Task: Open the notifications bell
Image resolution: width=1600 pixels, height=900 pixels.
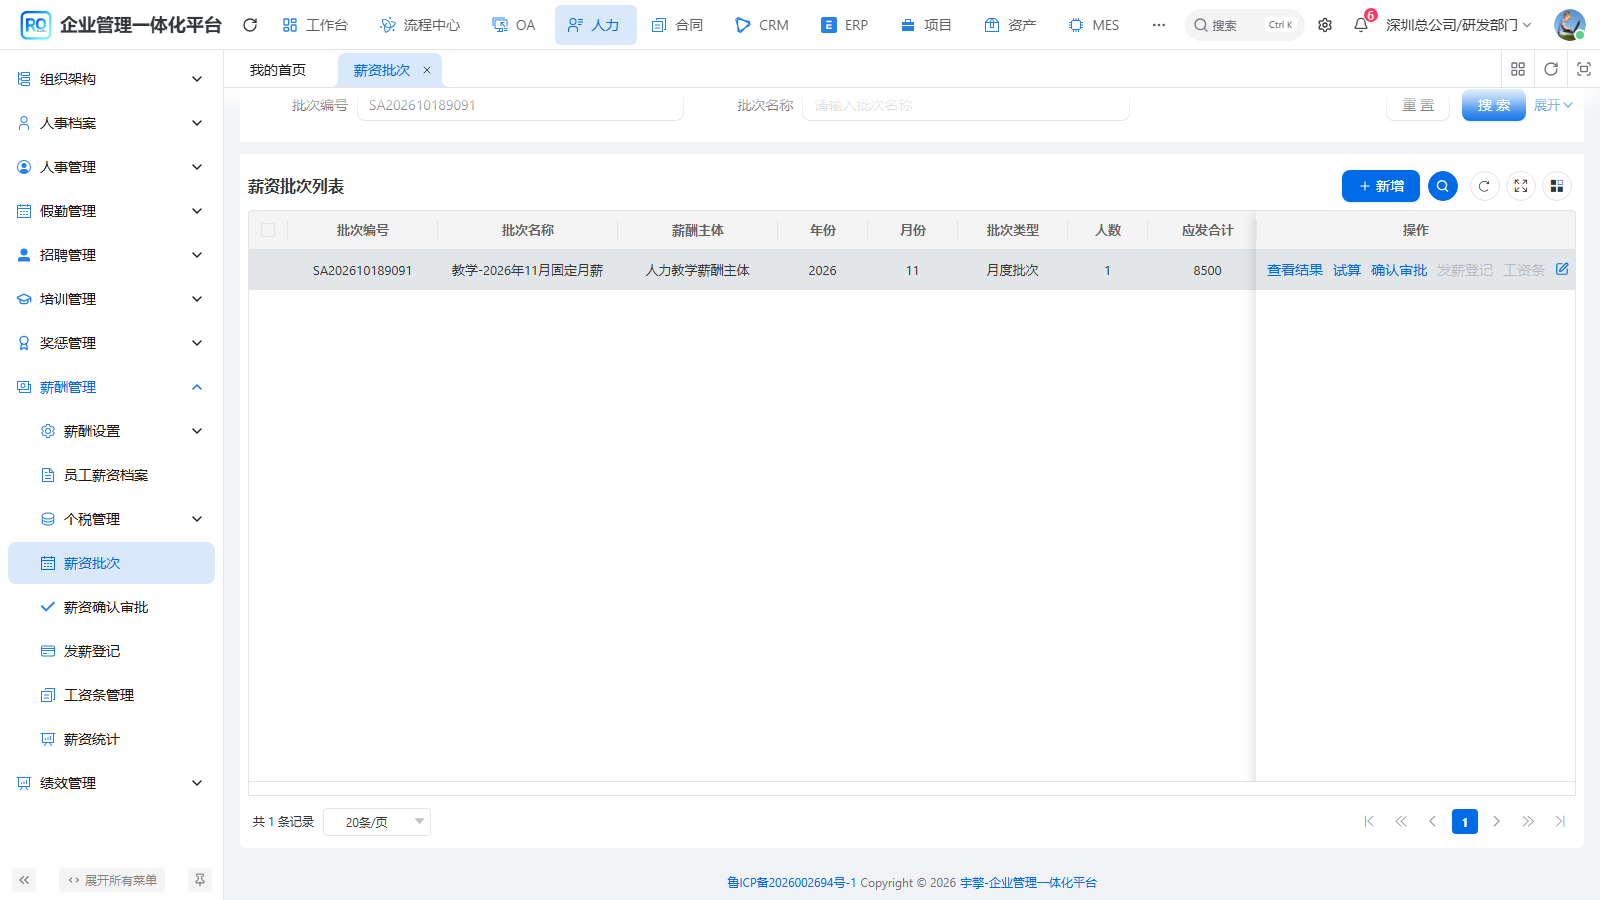Action: click(x=1361, y=25)
